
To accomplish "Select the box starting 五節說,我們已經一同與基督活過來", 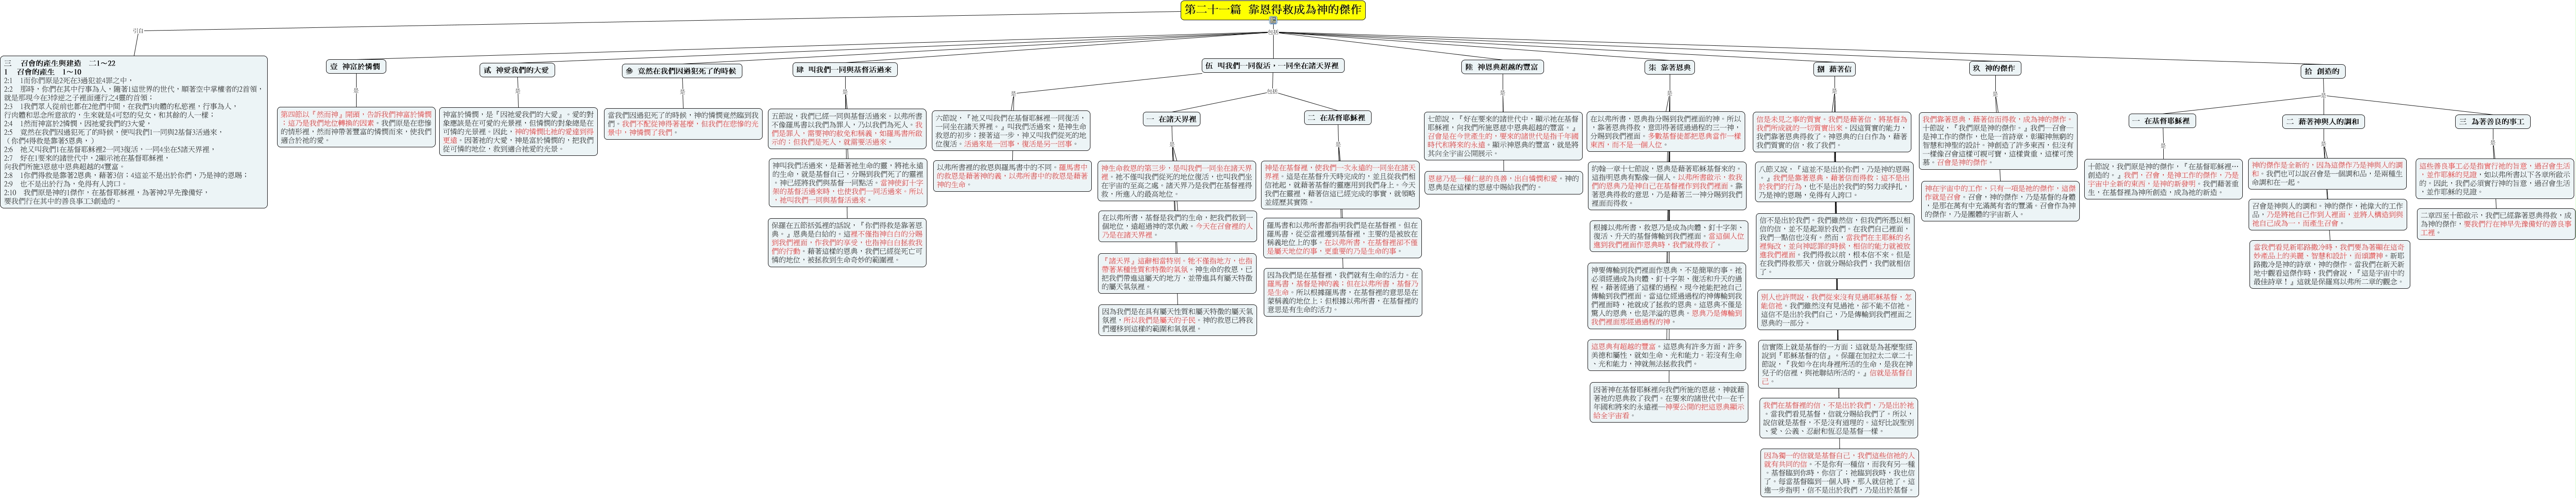I will pos(847,130).
